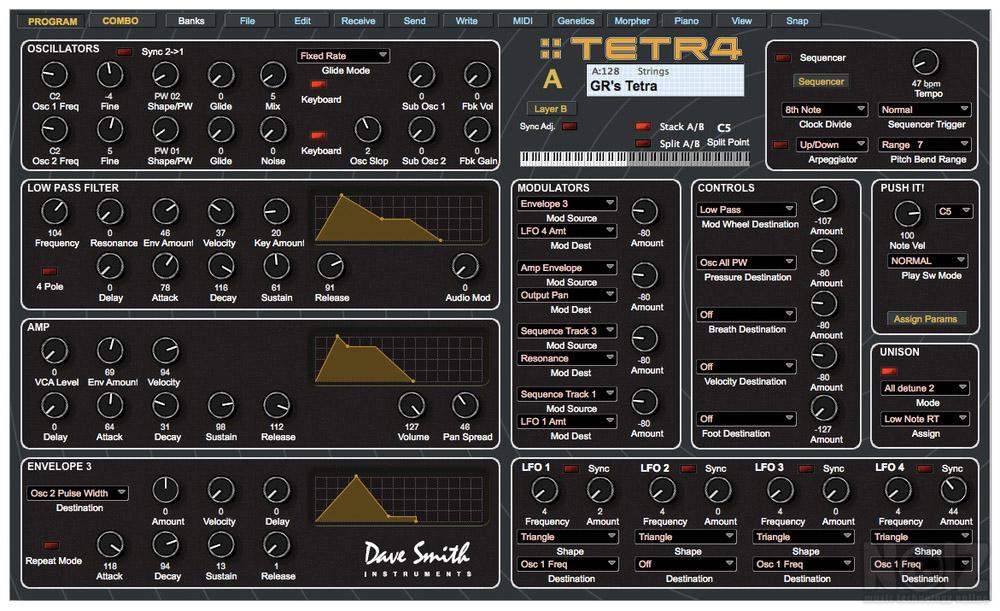1000x611 pixels.
Task: Toggle the Sync 2->1 oscillator switch
Action: (125, 51)
